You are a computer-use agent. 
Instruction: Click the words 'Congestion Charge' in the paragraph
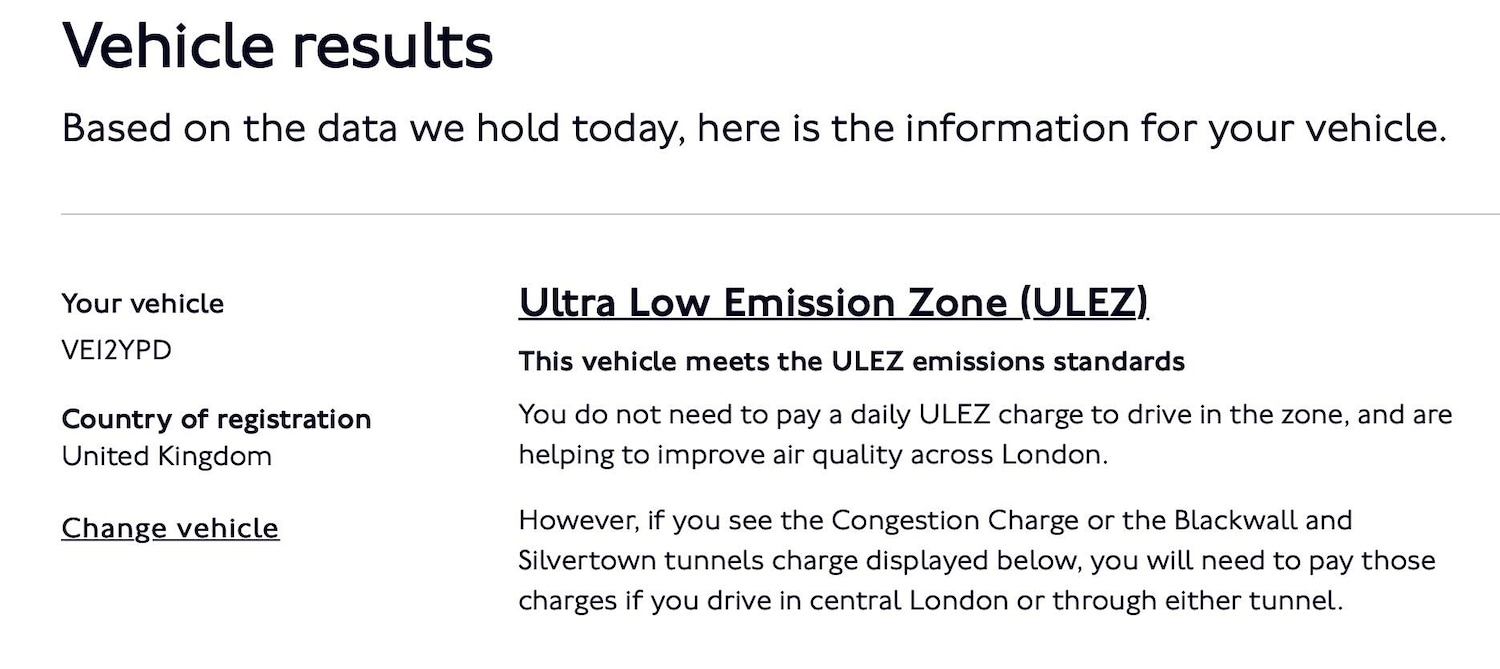955,521
